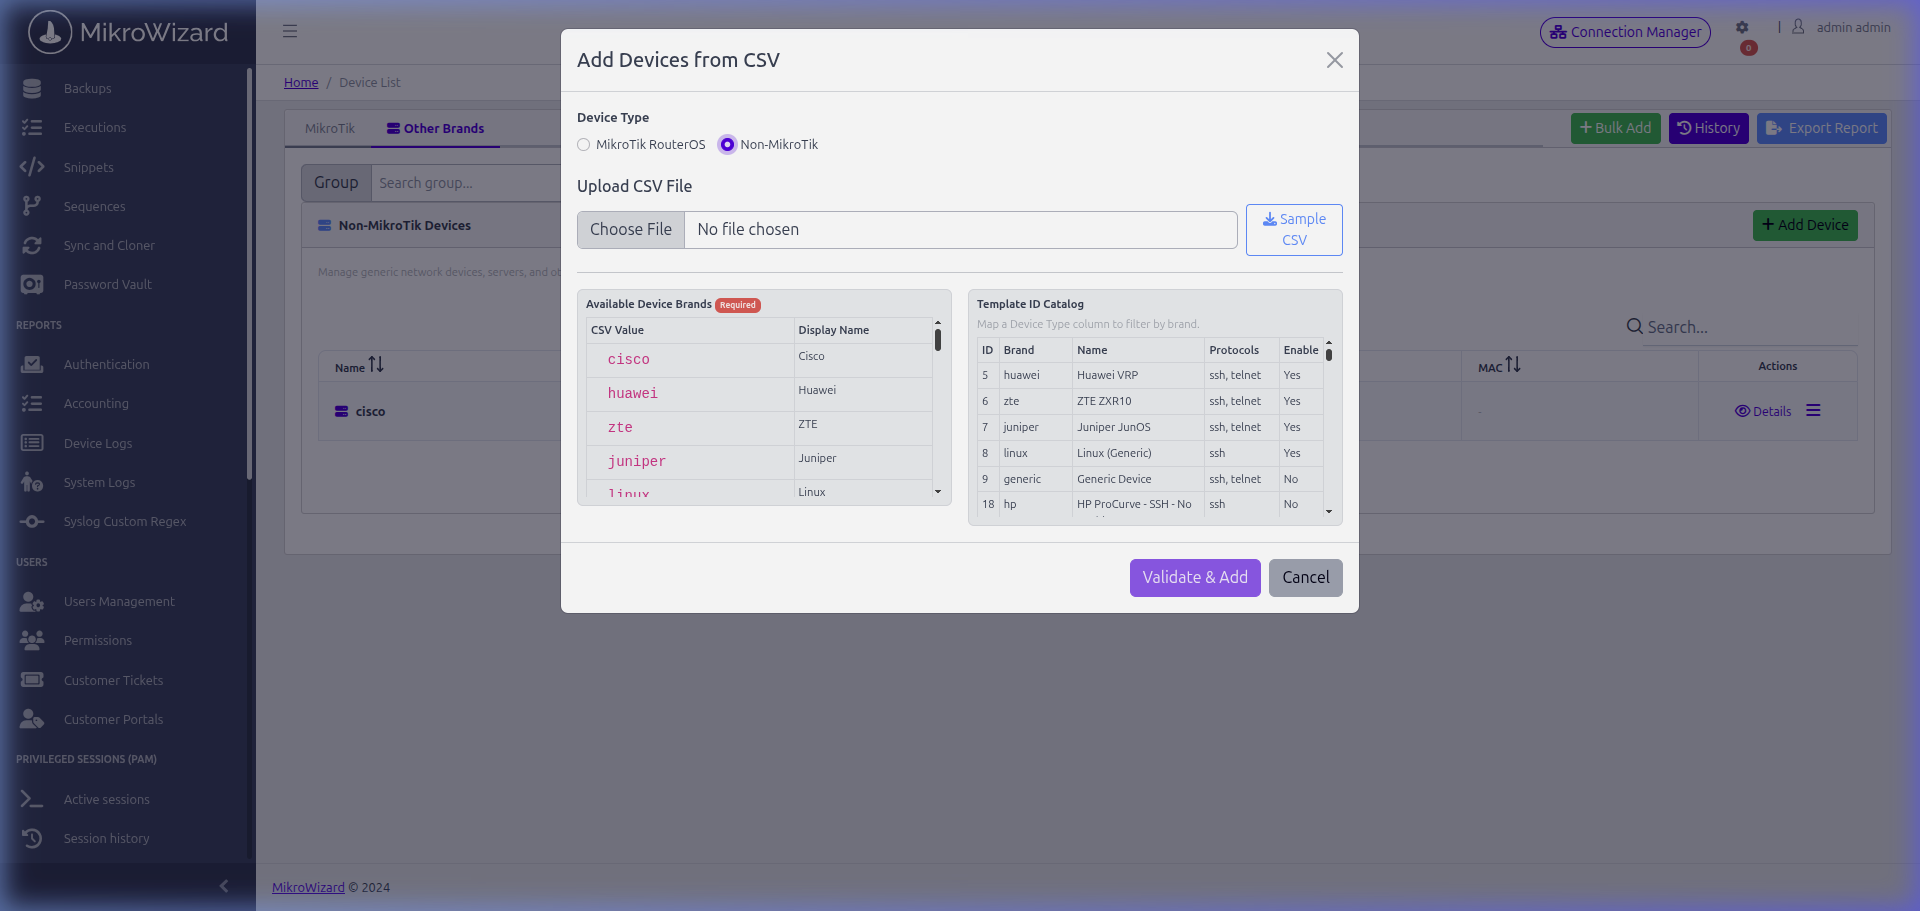Screen dimensions: 1920x911
Task: Open actions menu for cisco row
Action: pos(1813,411)
